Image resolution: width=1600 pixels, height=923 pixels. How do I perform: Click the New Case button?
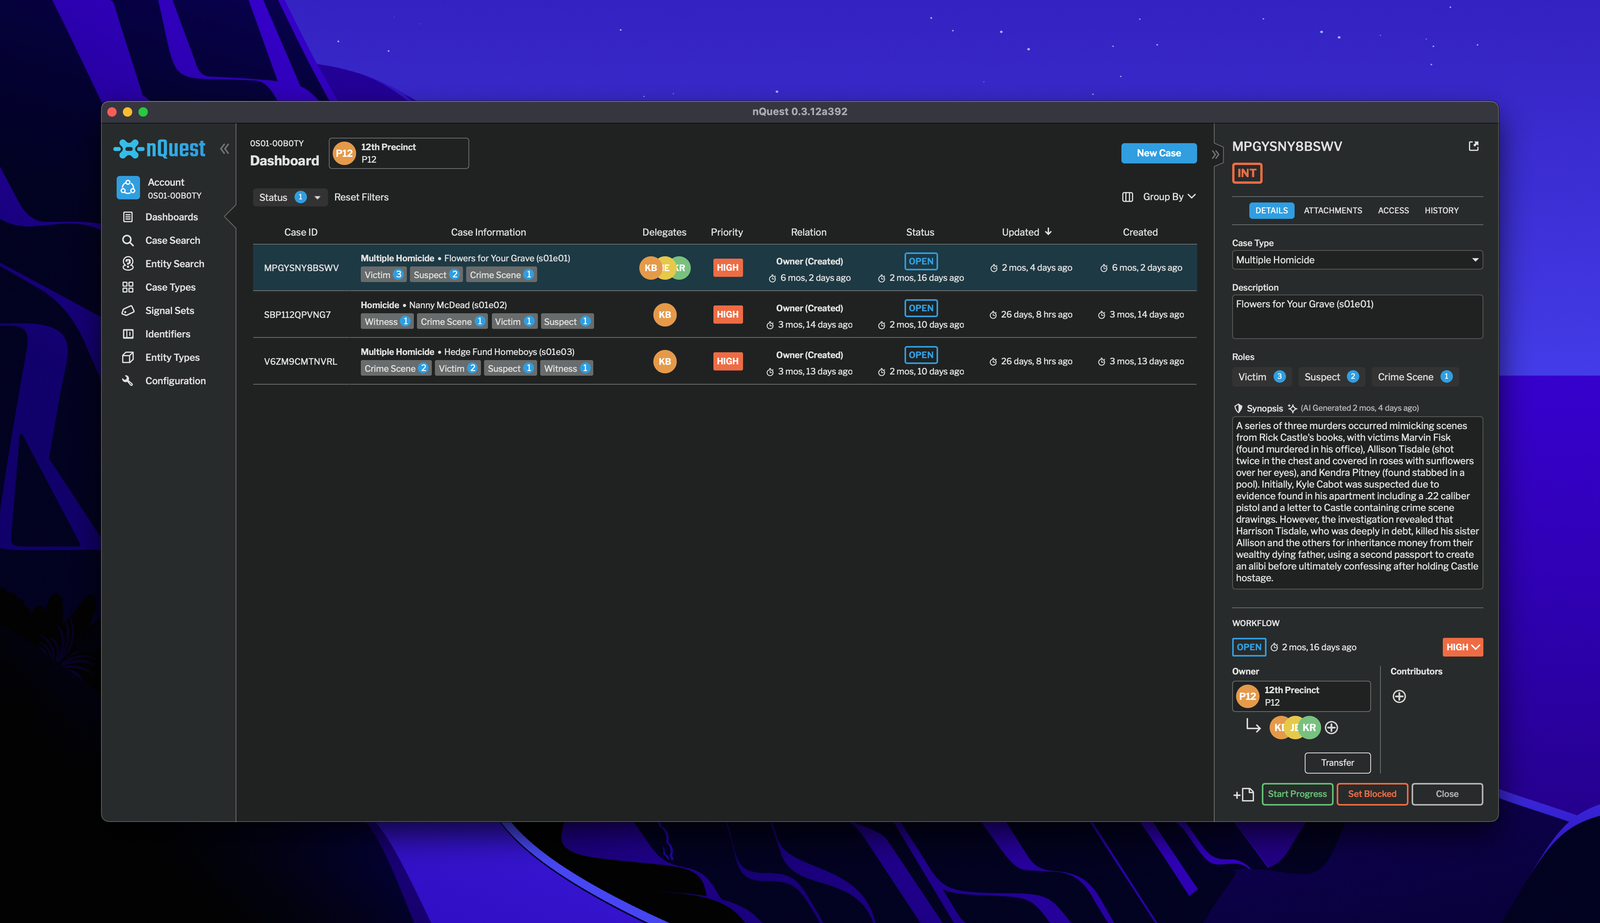(1159, 153)
